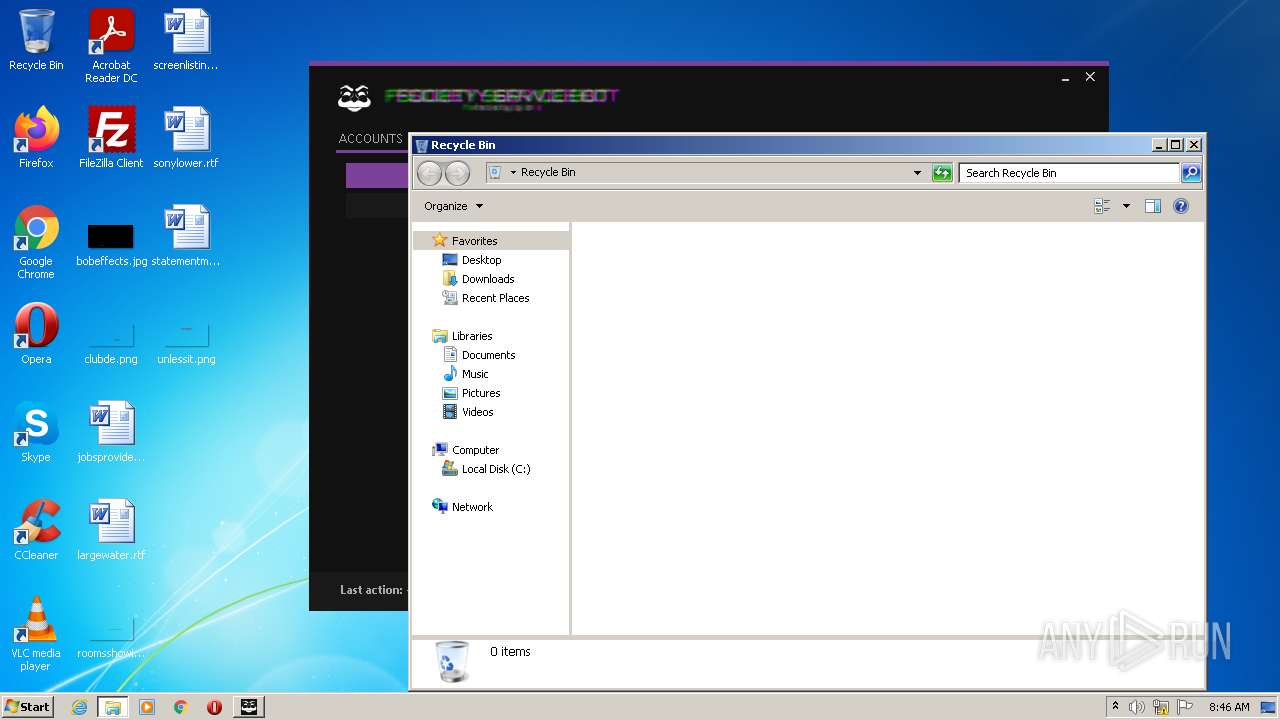The height and width of the screenshot is (720, 1280).
Task: Open the CCleaner desktop shortcut
Action: [x=36, y=530]
